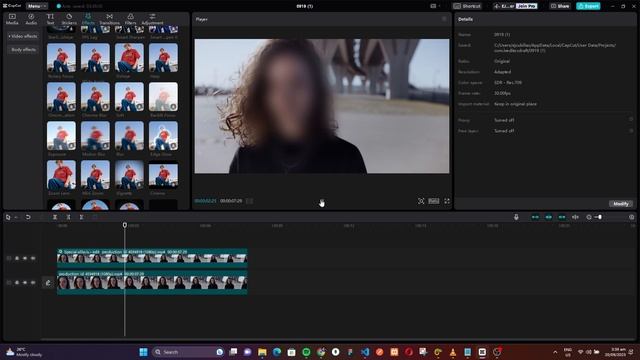Click the Cover icon beside main track

pos(48,282)
